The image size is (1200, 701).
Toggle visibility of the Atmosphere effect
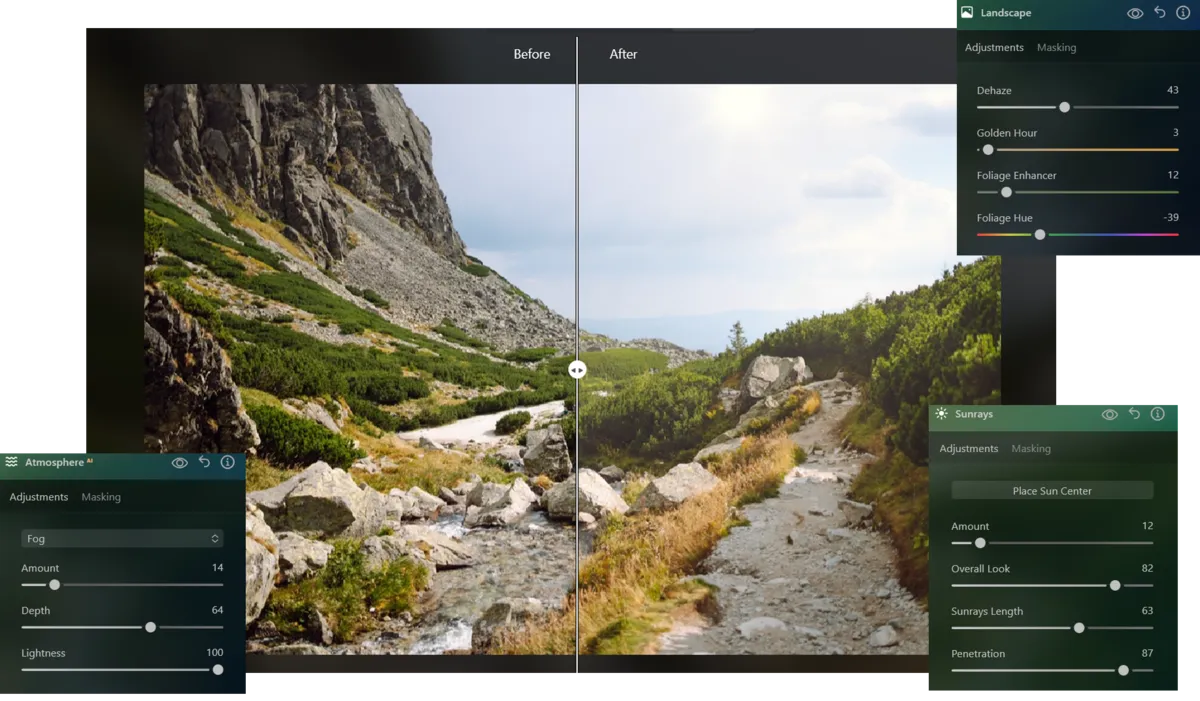click(179, 462)
